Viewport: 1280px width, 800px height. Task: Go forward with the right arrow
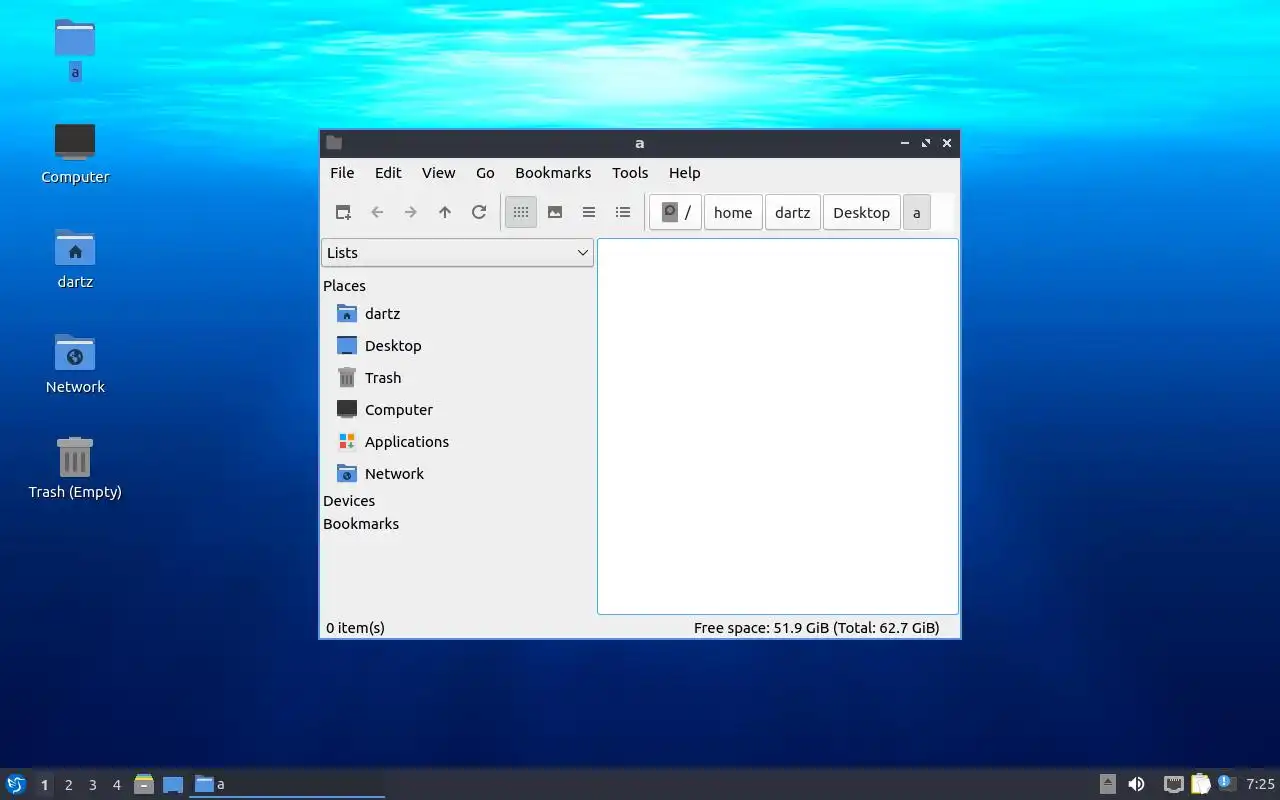411,212
